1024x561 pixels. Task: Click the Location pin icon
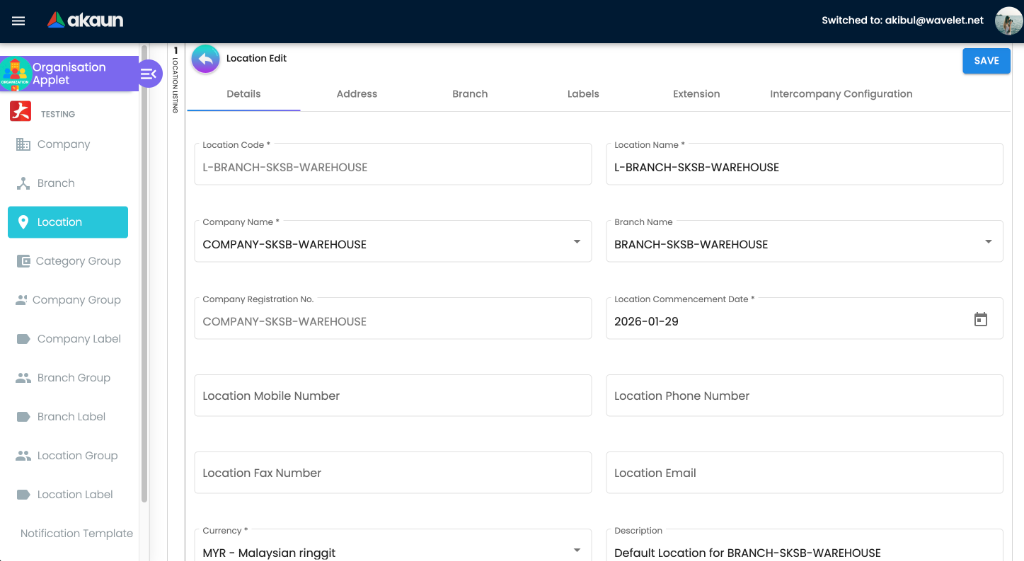pyautogui.click(x=23, y=222)
